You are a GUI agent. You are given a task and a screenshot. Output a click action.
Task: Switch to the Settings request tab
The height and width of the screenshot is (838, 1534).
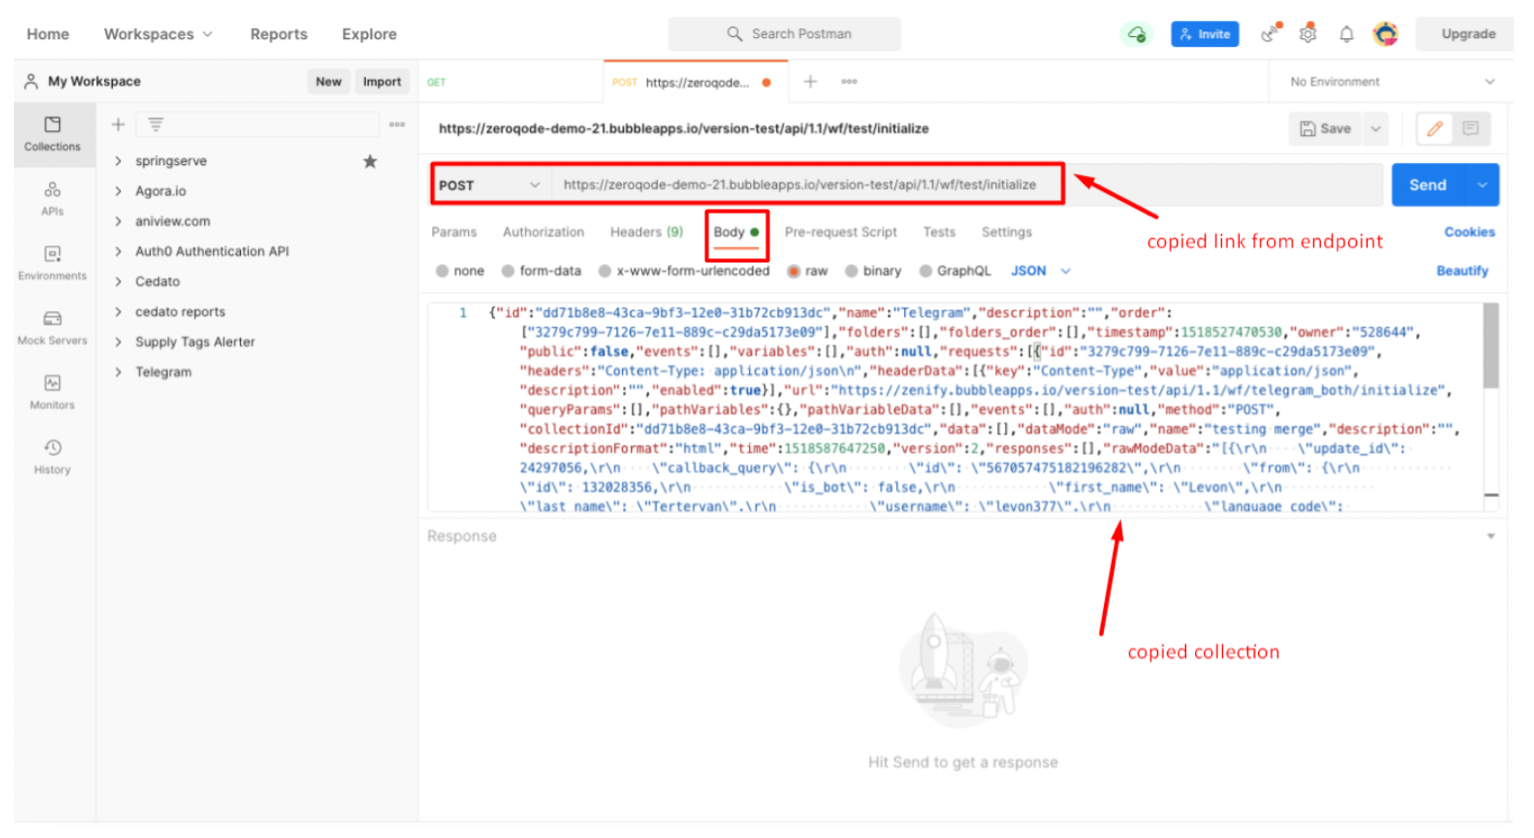click(x=1006, y=232)
